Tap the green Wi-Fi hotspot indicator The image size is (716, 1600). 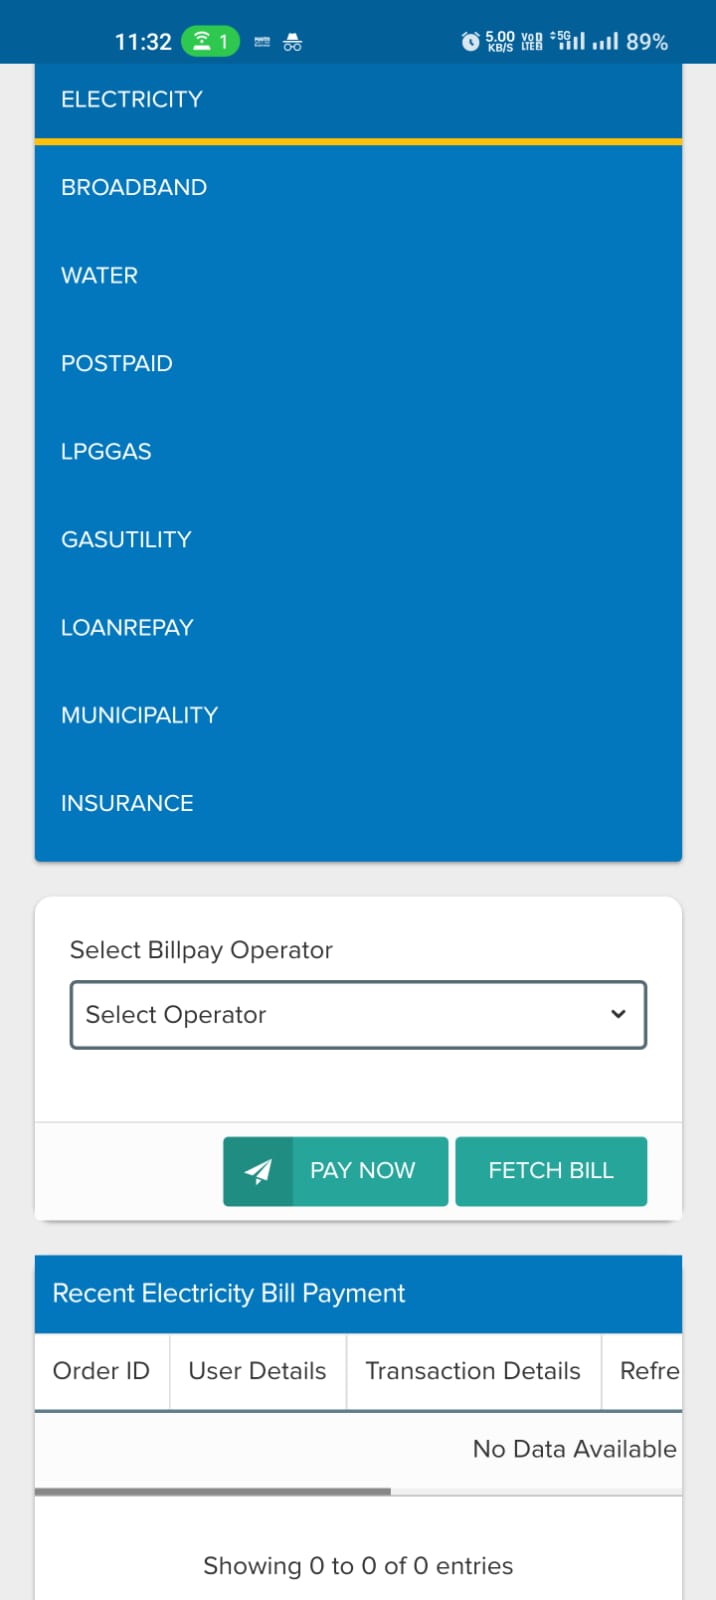[x=210, y=41]
